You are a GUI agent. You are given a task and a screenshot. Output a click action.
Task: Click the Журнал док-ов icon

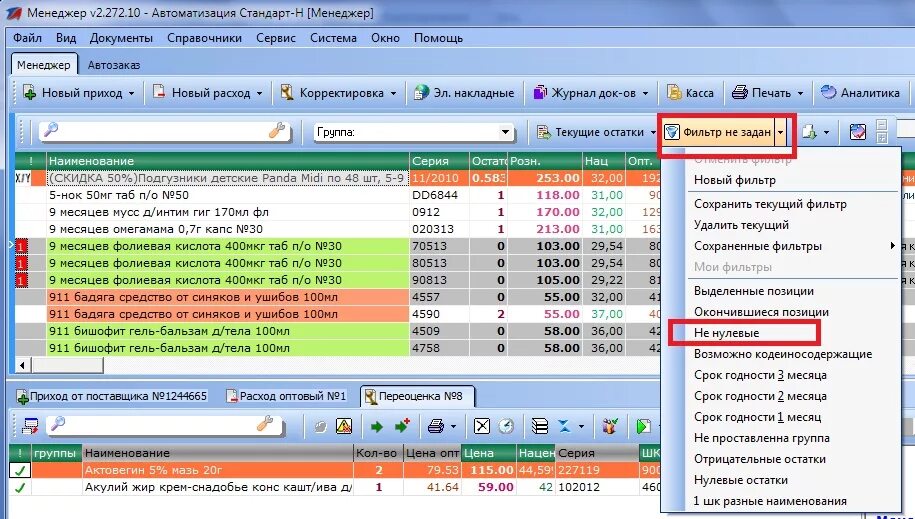540,92
